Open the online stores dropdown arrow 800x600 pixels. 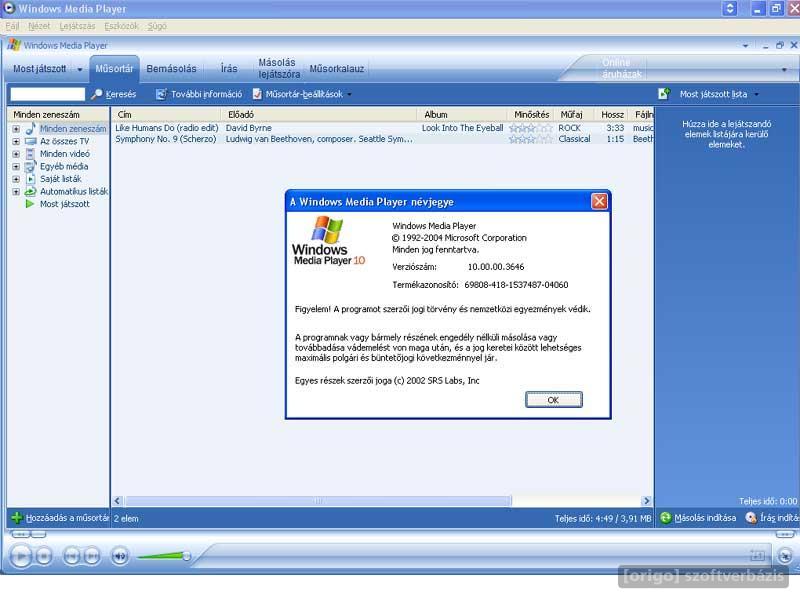[x=784, y=69]
